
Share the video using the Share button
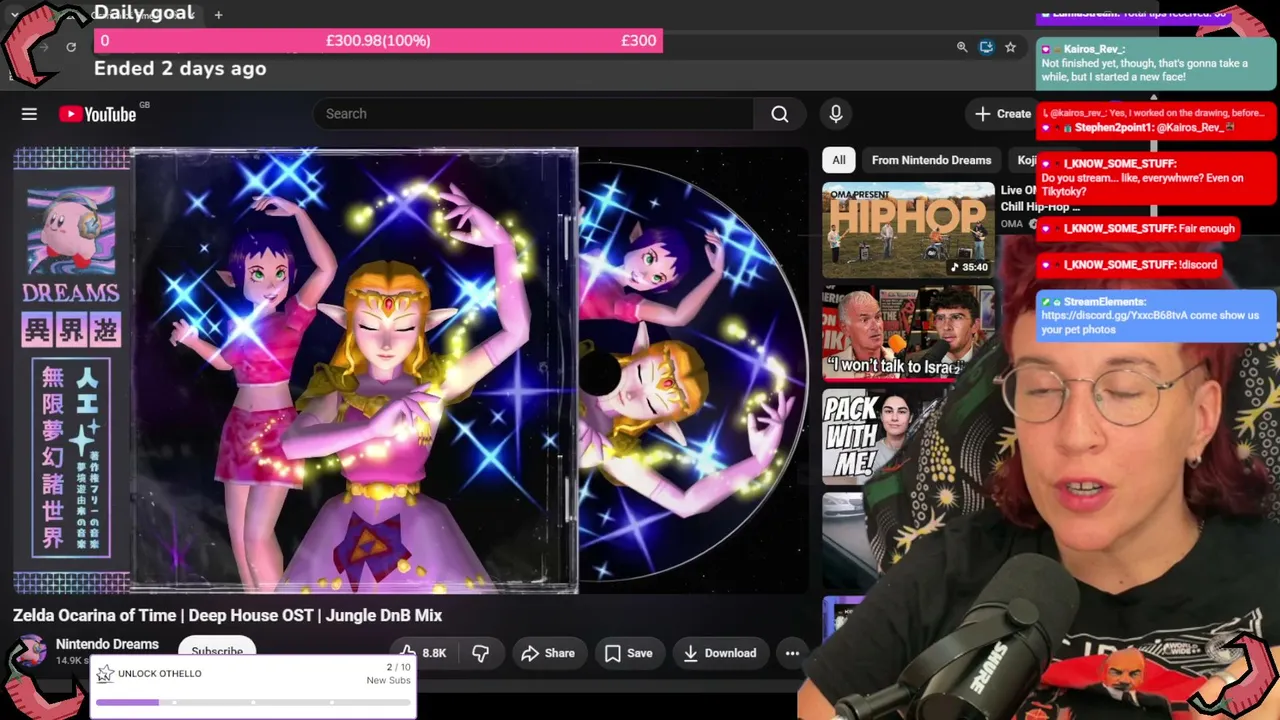tap(548, 653)
